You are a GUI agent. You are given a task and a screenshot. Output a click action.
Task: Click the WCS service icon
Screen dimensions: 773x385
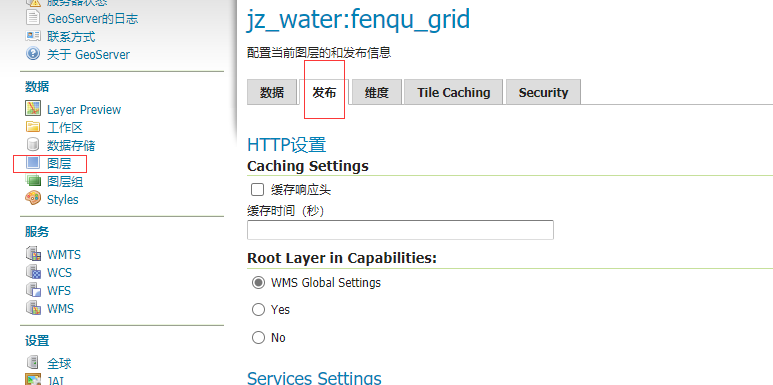(33, 272)
